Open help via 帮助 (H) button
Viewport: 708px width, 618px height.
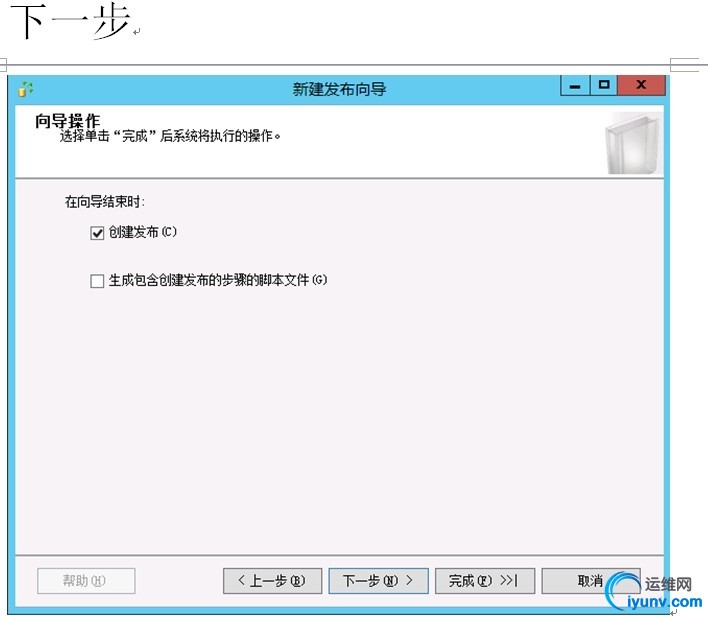(86, 581)
